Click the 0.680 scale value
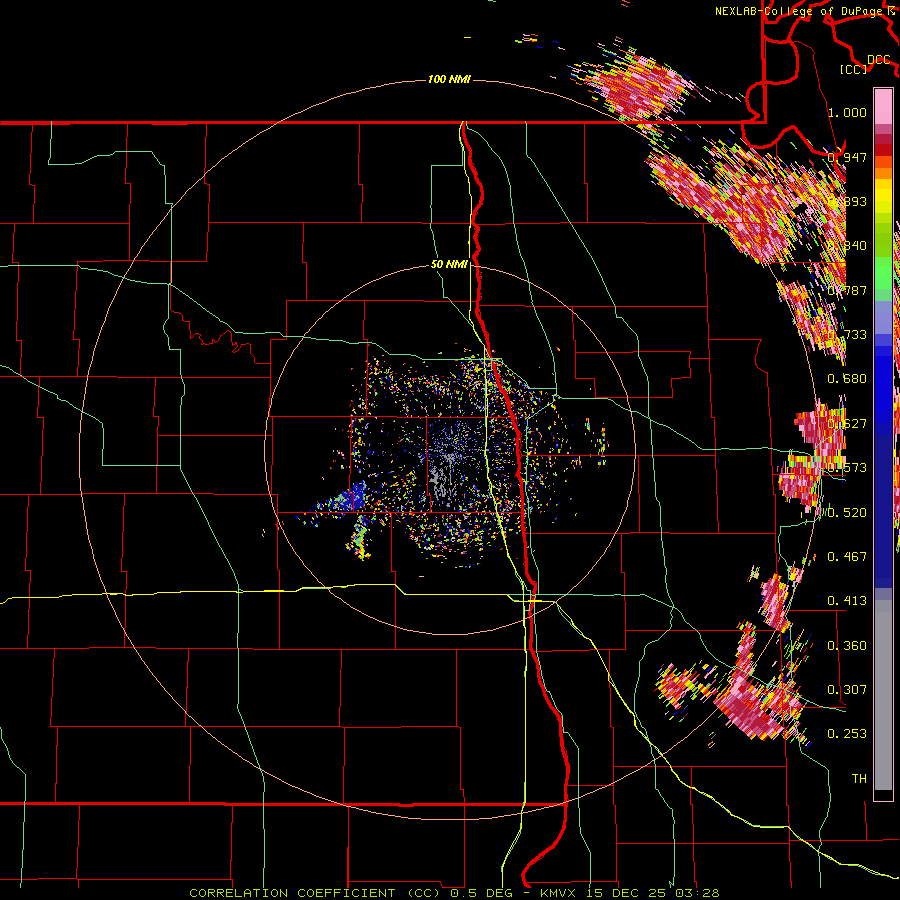900x900 pixels. pos(847,379)
